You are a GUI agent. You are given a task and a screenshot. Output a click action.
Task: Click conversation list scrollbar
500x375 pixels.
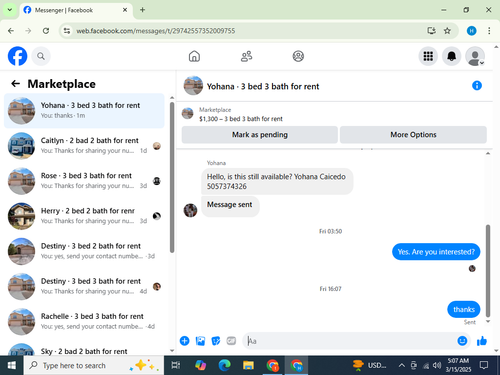(172, 177)
